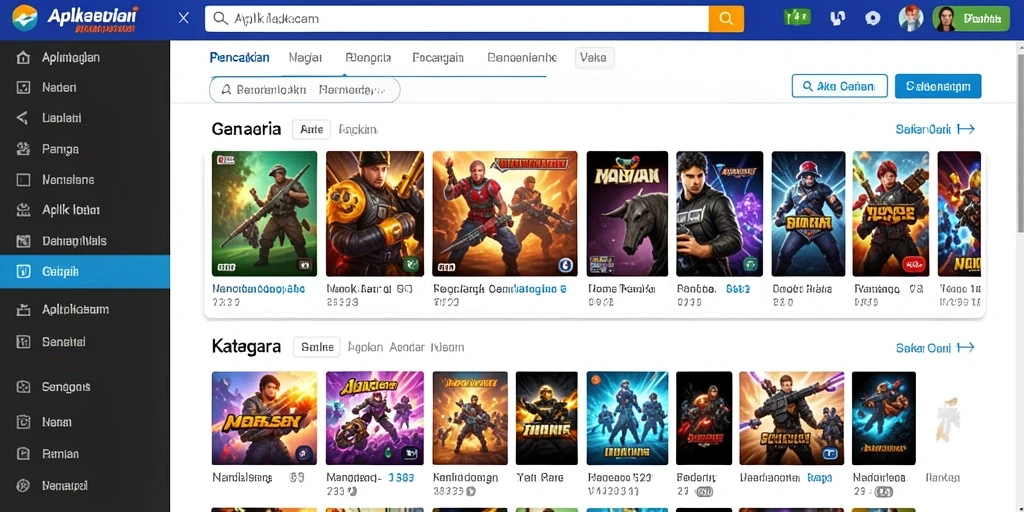Open Senegaris in the sidebar

[85, 387]
